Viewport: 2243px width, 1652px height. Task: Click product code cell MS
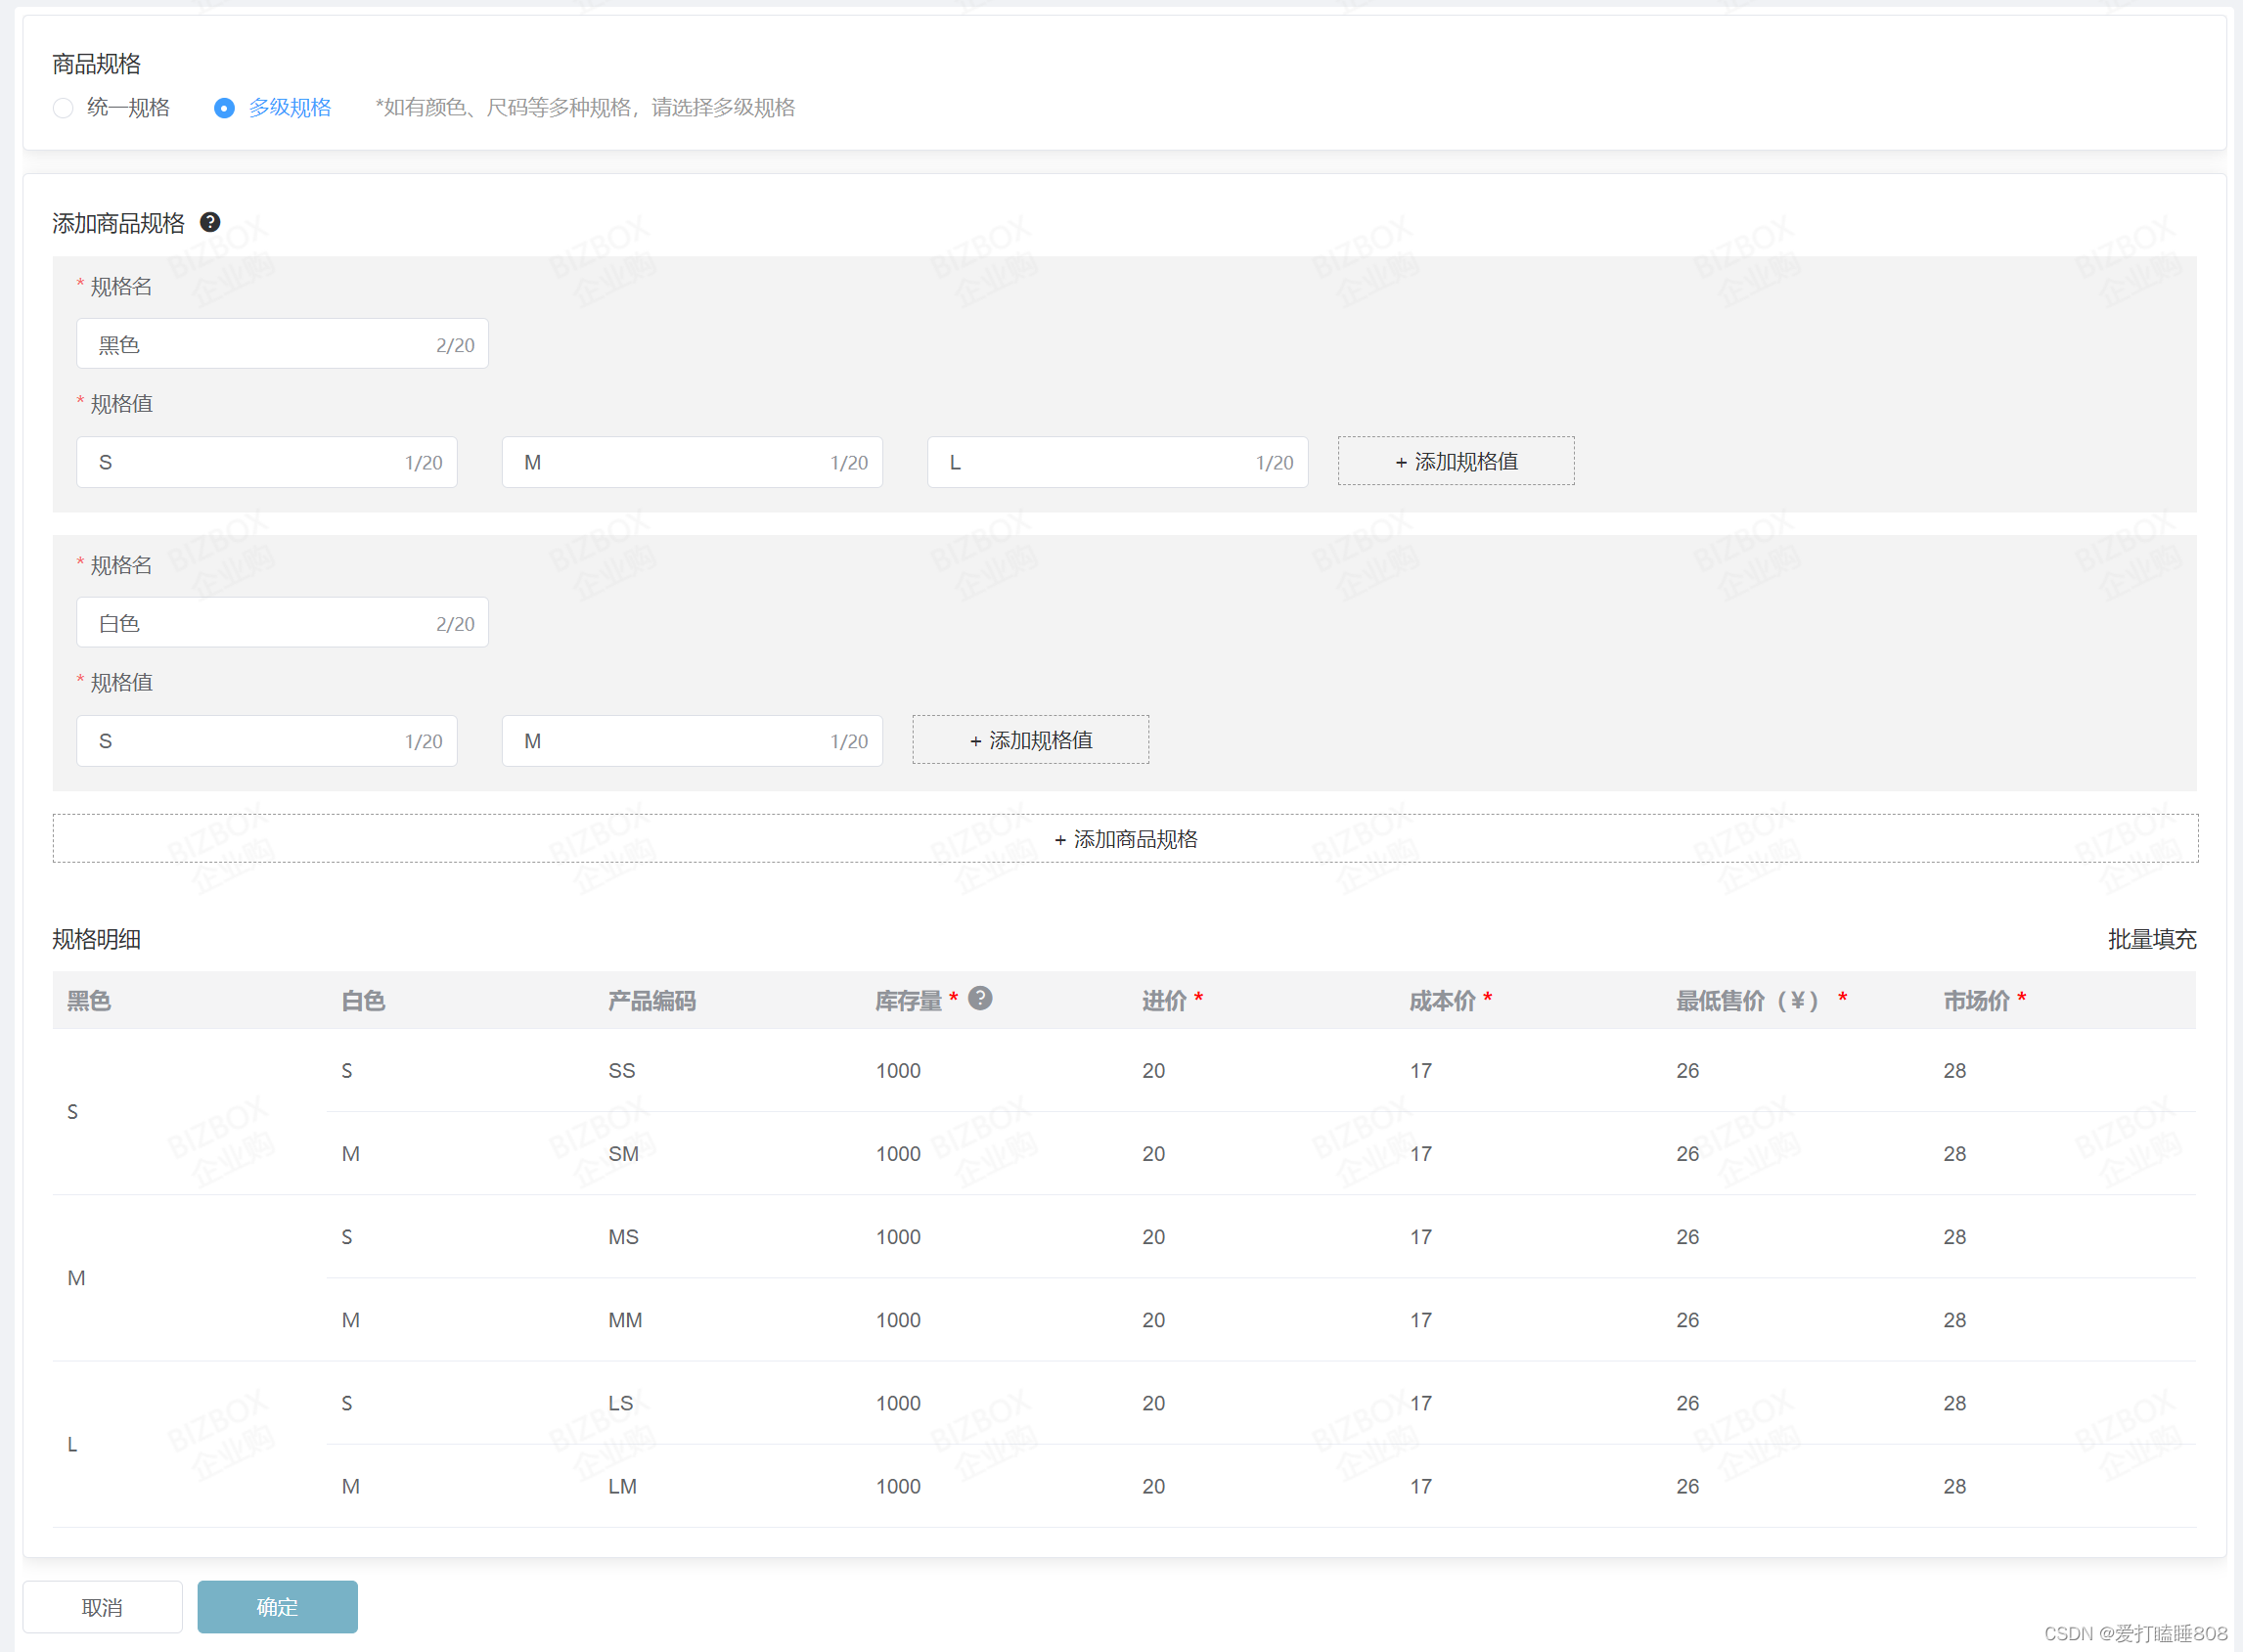[623, 1237]
